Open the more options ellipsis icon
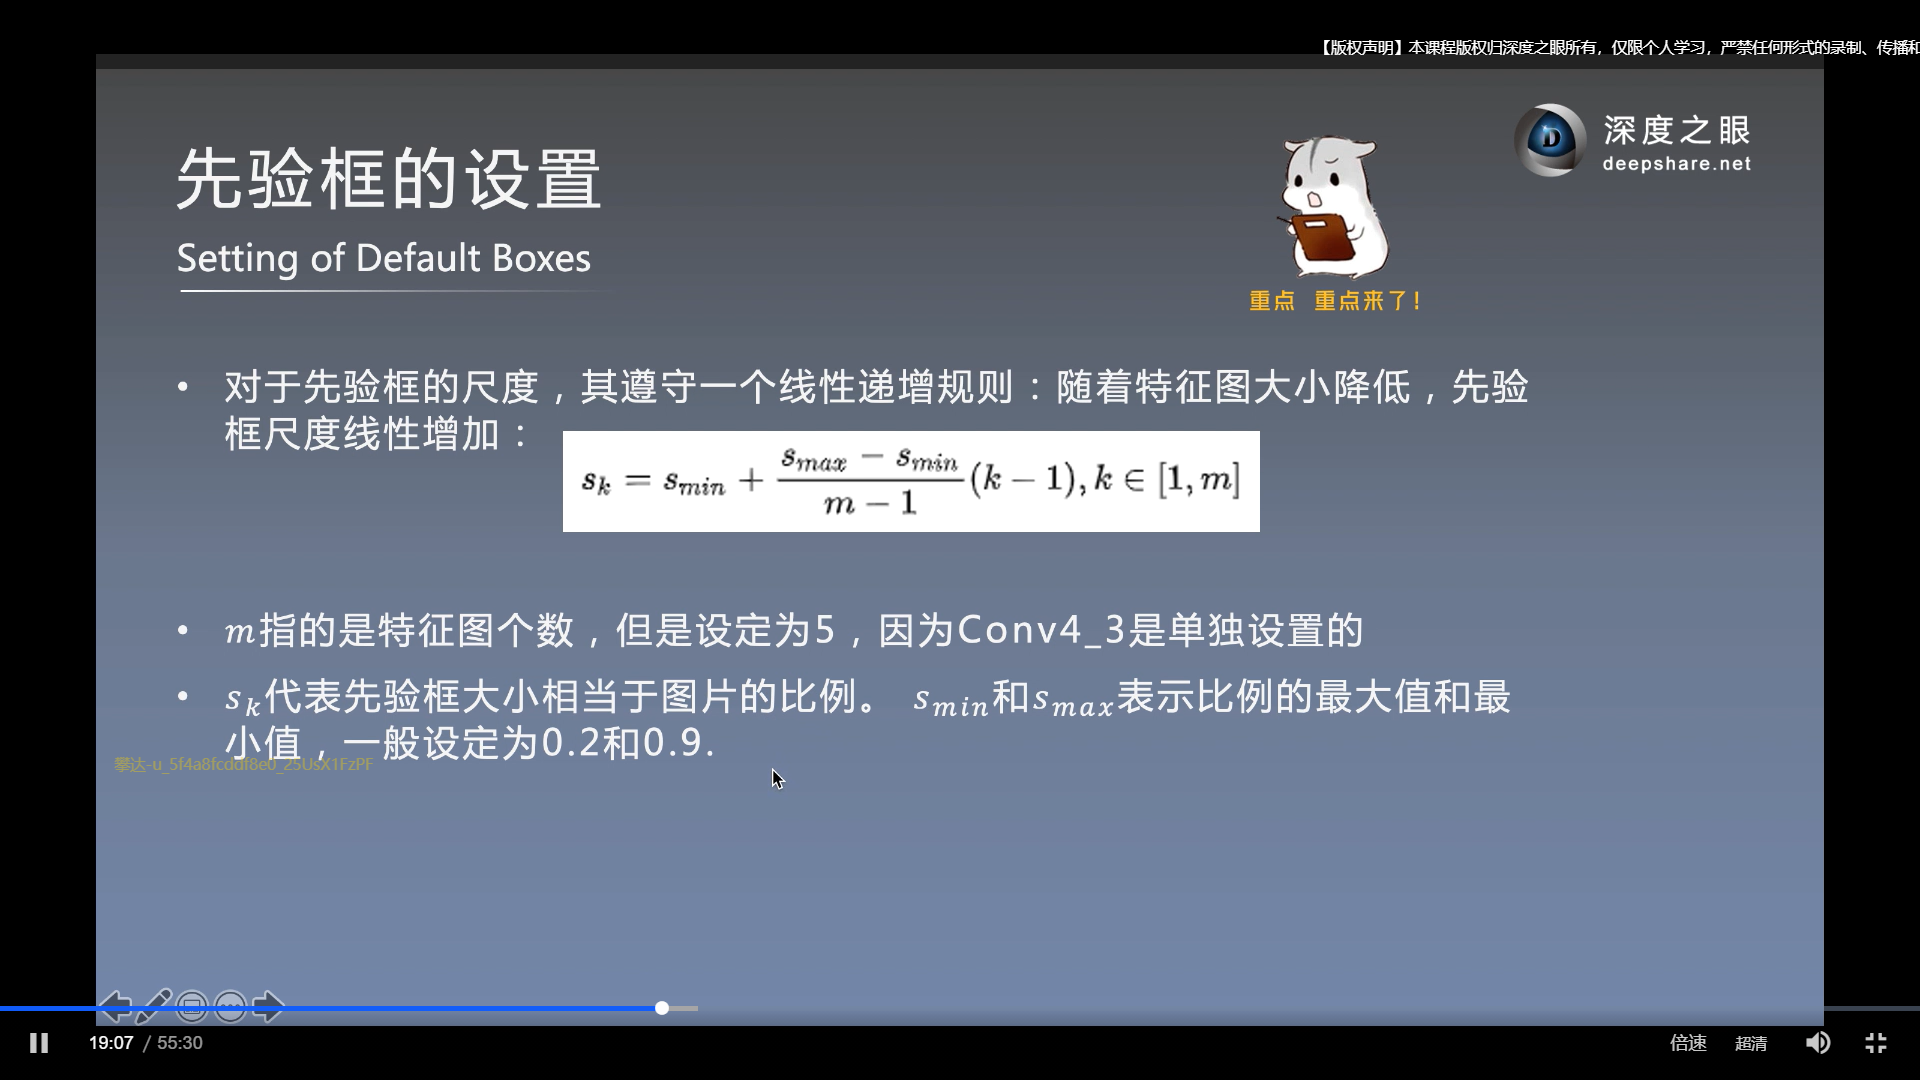This screenshot has width=1920, height=1080. click(230, 1006)
